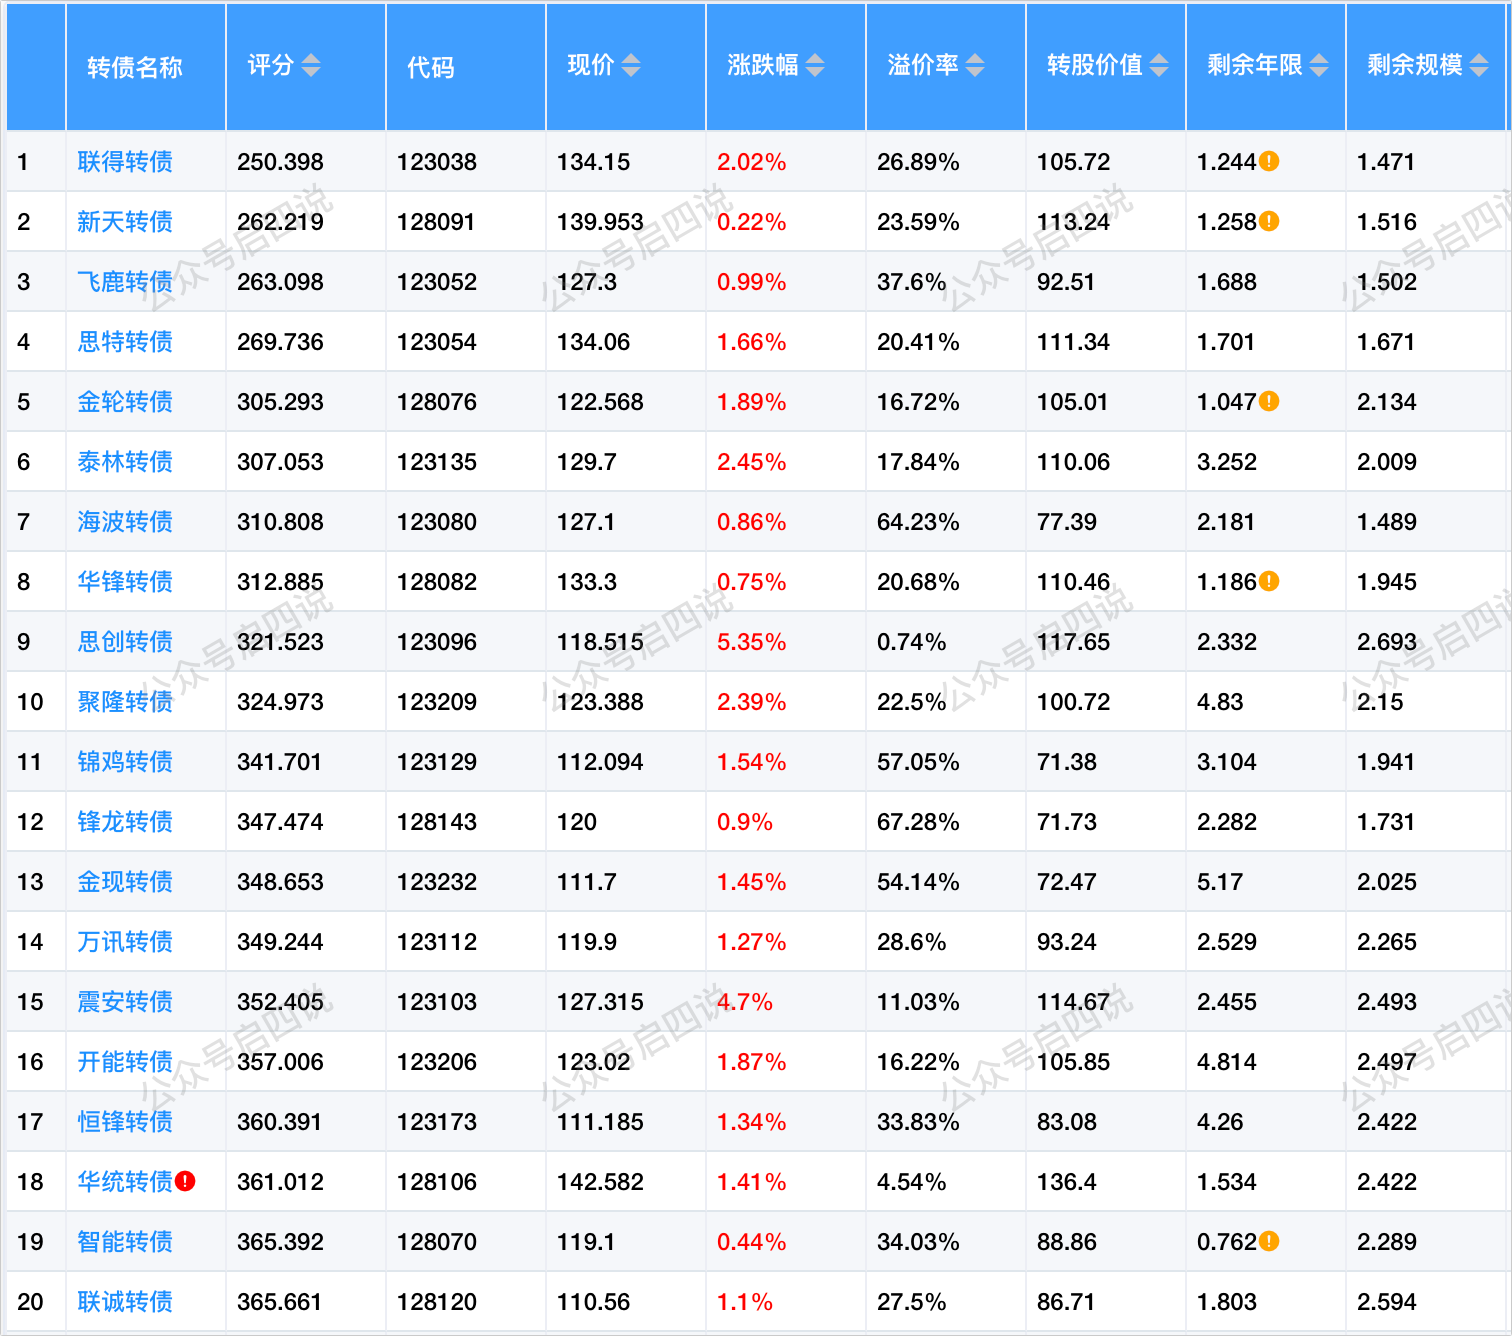This screenshot has width=1512, height=1336.
Task: Click red alert icon next to 华统转债
Action: [x=185, y=1181]
